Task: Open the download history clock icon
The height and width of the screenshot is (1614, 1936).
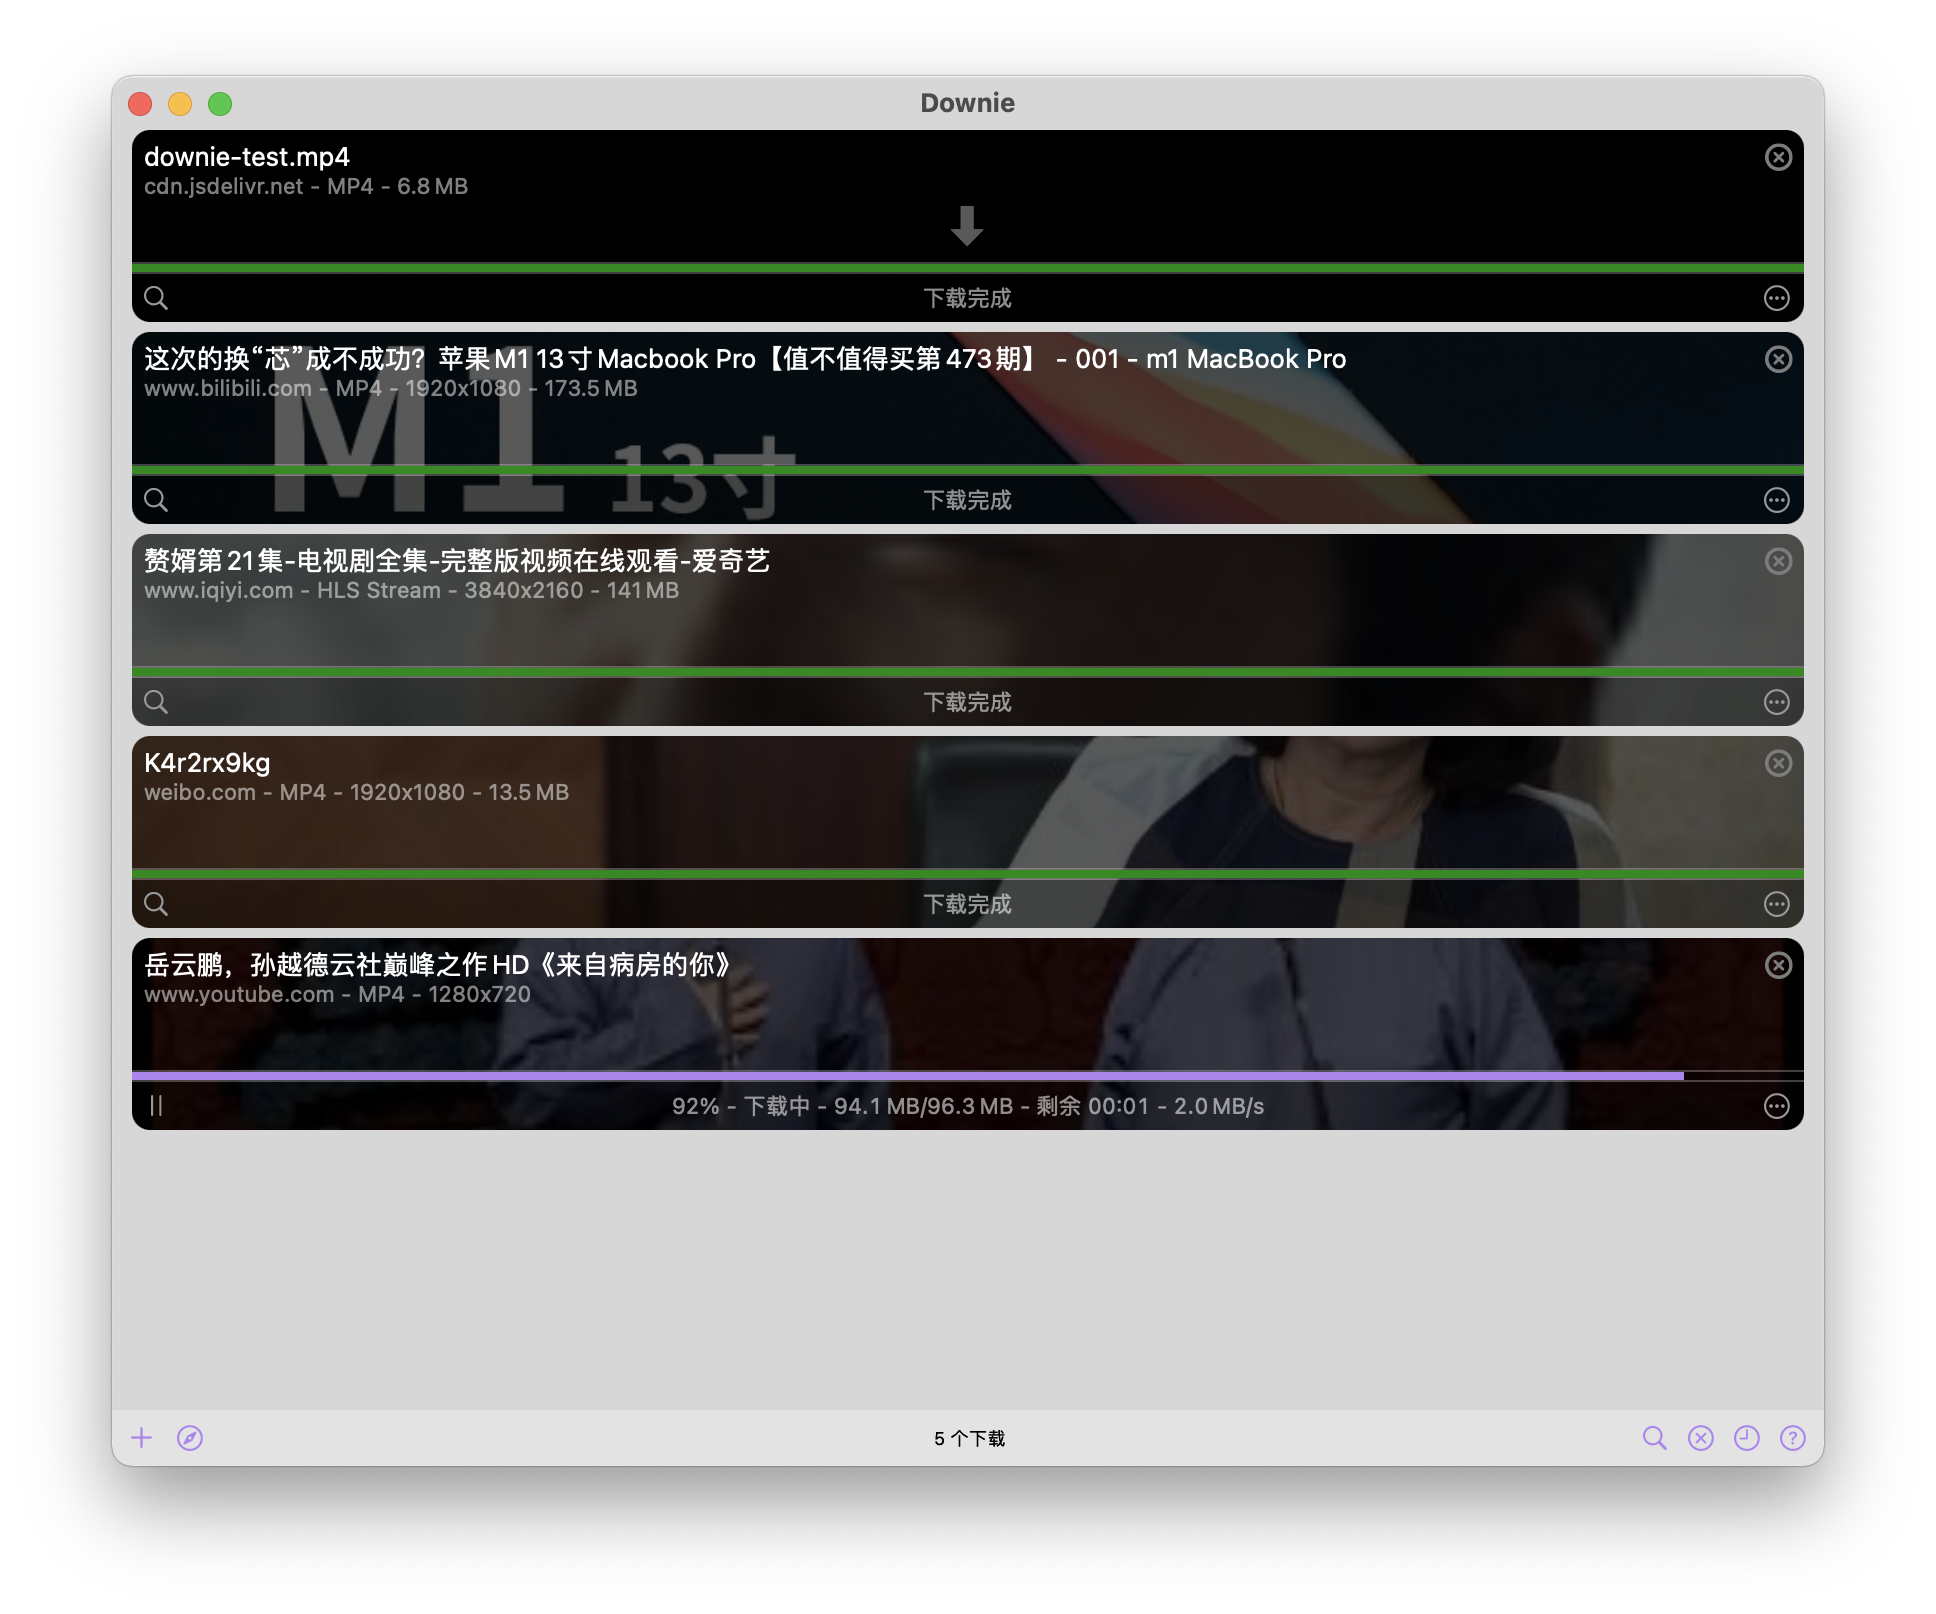Action: [1746, 1438]
